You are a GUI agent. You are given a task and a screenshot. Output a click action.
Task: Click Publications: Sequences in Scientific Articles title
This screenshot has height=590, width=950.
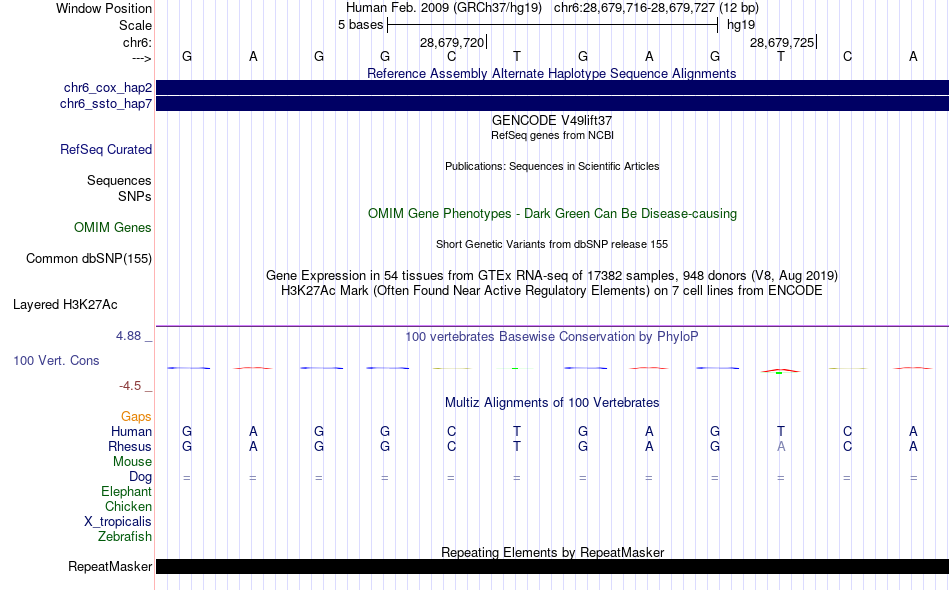click(552, 166)
